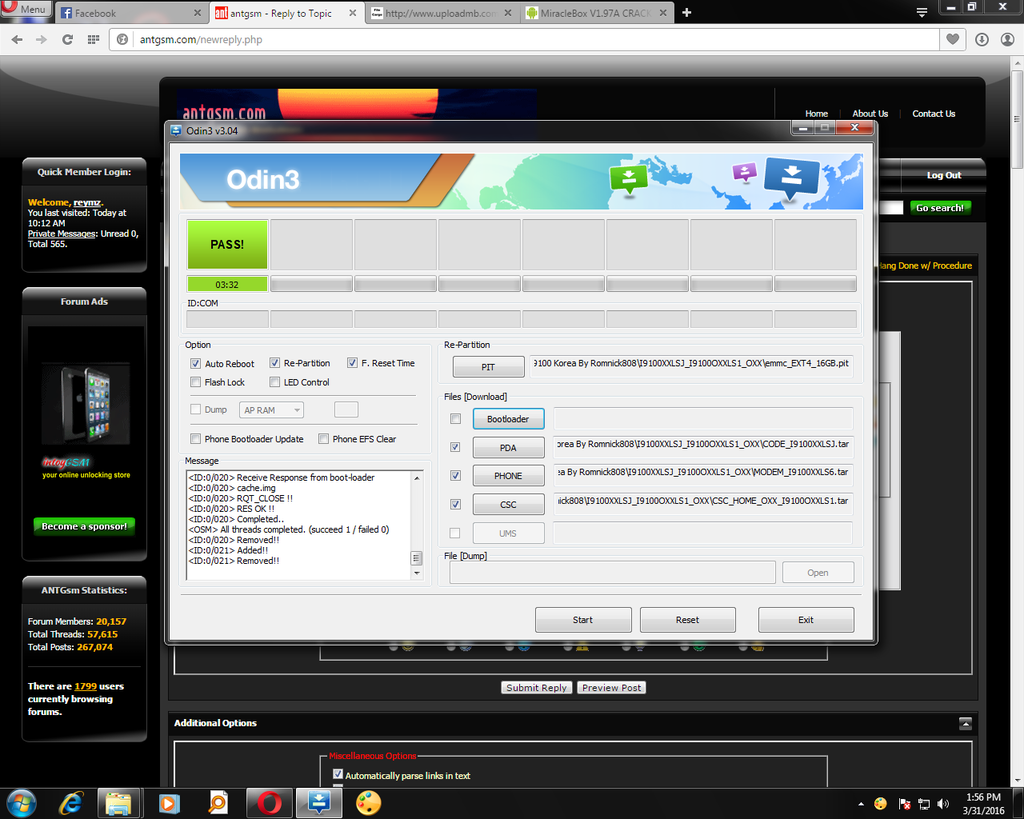Click down arrow of Message log scrollbar
Viewport: 1024px width, 819px height.
(417, 574)
